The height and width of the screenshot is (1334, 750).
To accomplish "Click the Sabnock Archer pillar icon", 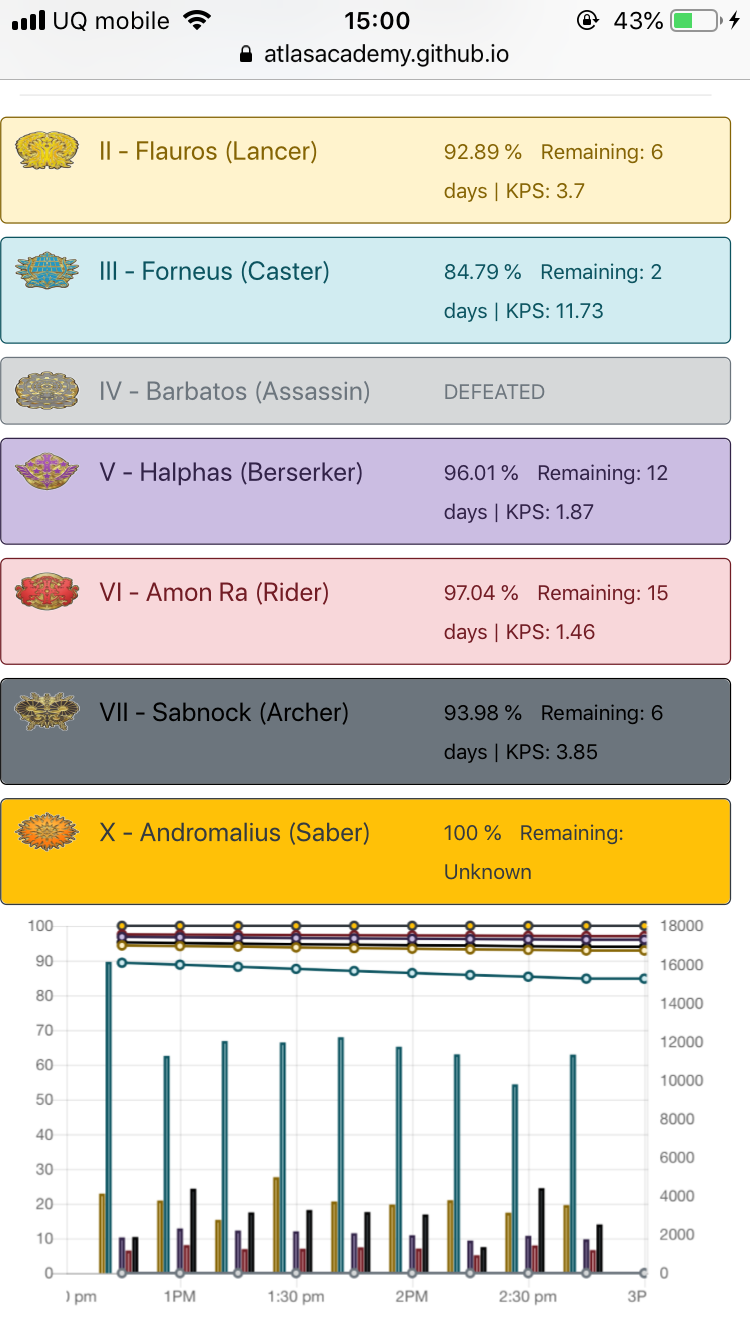I will point(47,712).
